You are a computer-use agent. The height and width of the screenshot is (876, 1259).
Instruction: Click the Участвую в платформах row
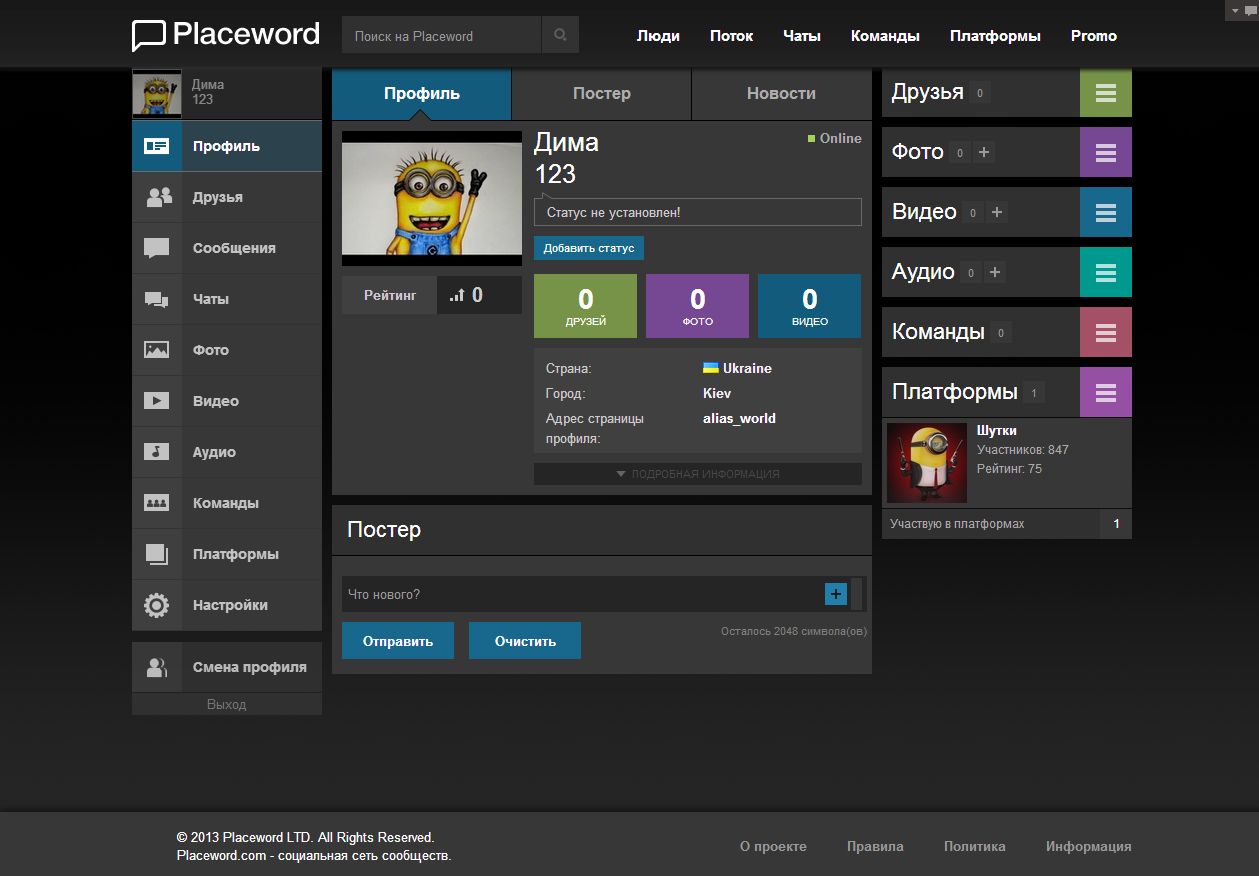pyautogui.click(x=1007, y=524)
